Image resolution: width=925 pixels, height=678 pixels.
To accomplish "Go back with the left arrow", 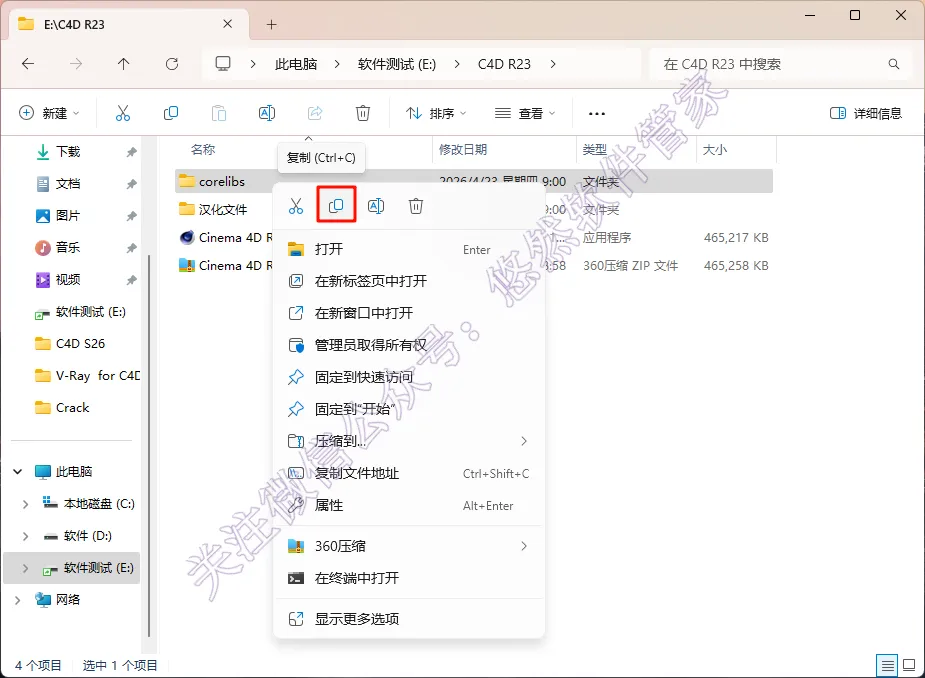I will point(28,64).
